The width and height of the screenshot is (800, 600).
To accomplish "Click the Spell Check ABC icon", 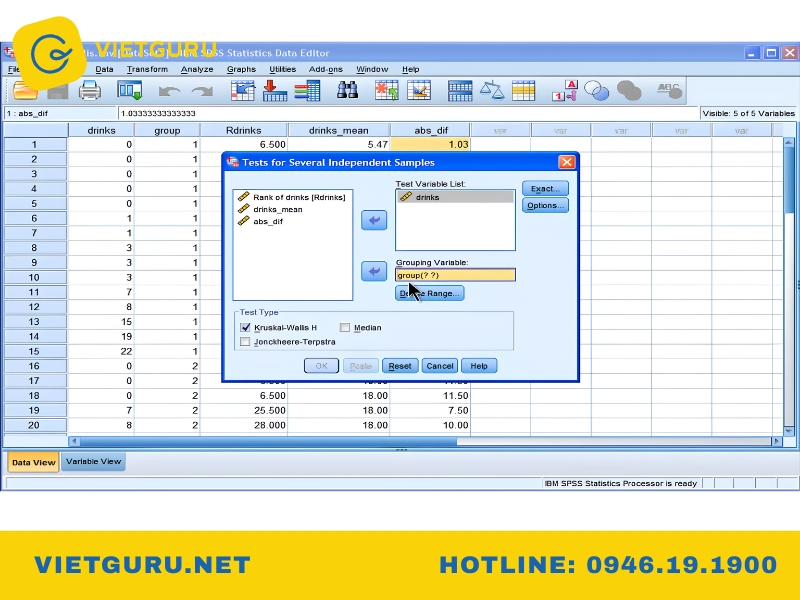I will click(669, 91).
